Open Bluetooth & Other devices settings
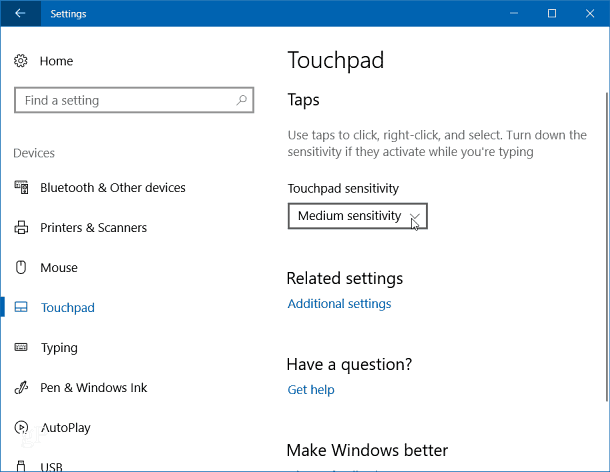This screenshot has height=472, width=610. [113, 188]
